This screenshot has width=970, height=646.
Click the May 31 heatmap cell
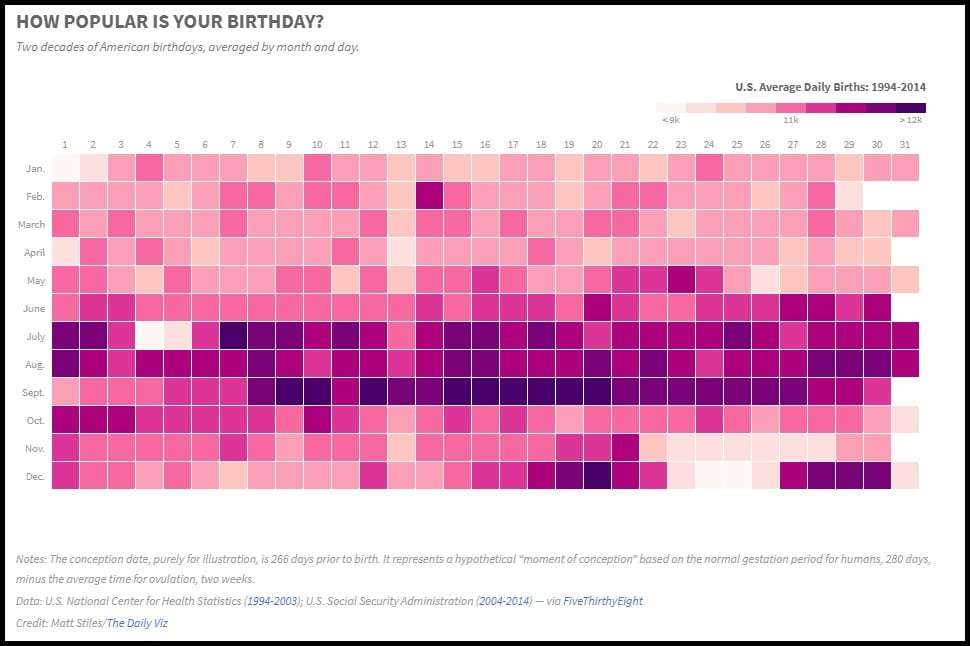pyautogui.click(x=905, y=279)
